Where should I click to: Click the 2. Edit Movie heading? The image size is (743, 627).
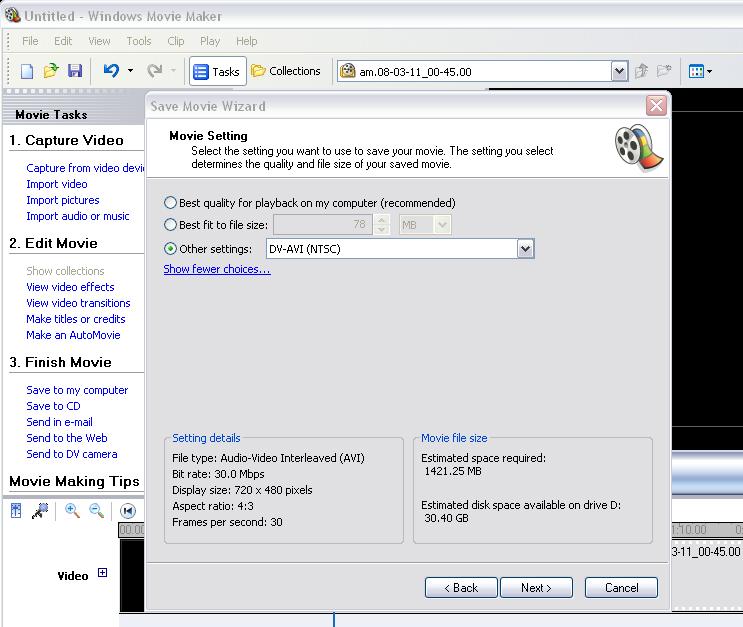pos(54,243)
